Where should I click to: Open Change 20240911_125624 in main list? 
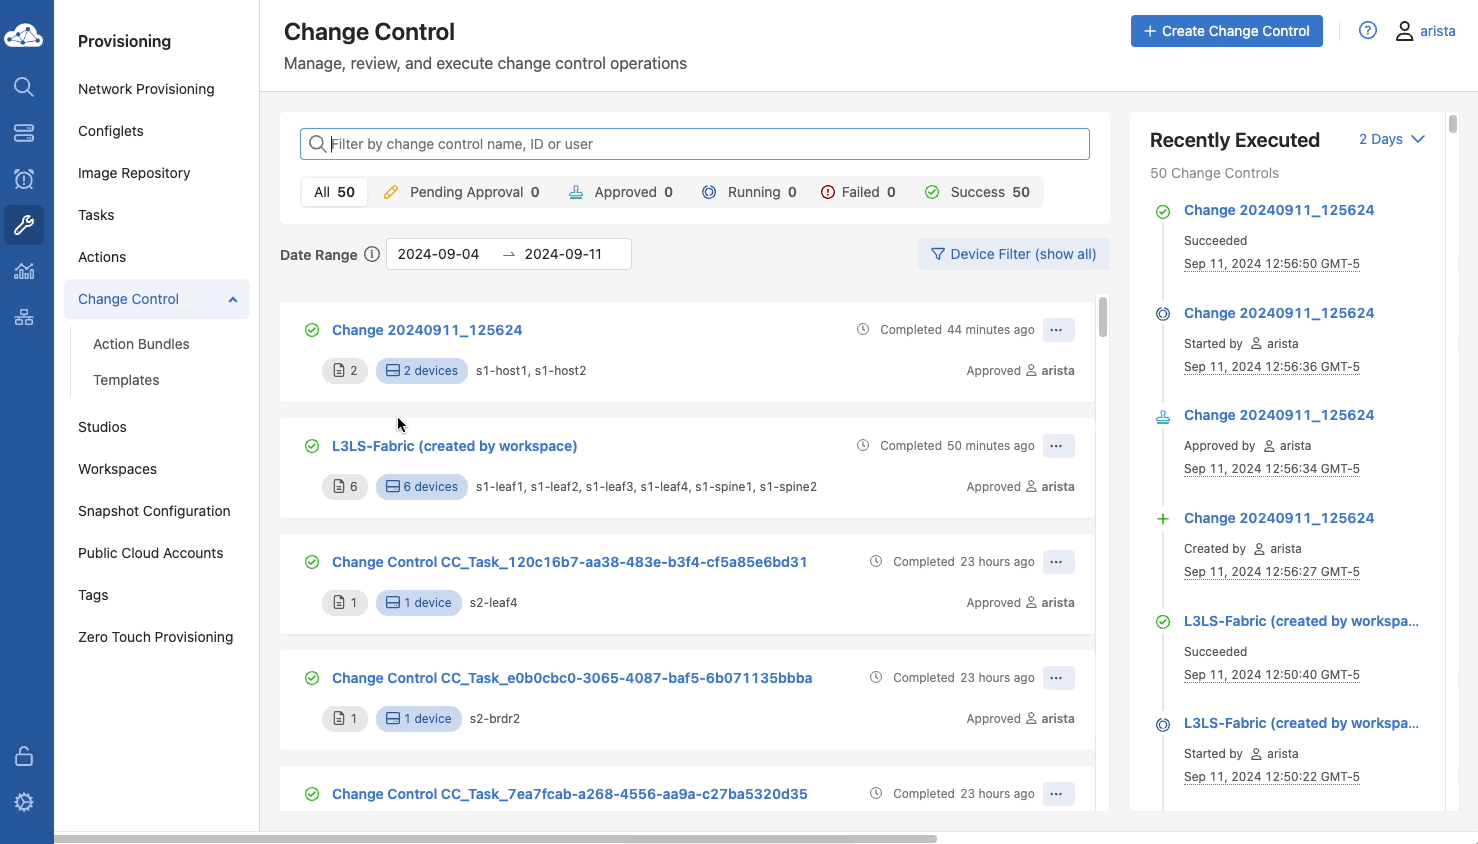(427, 330)
